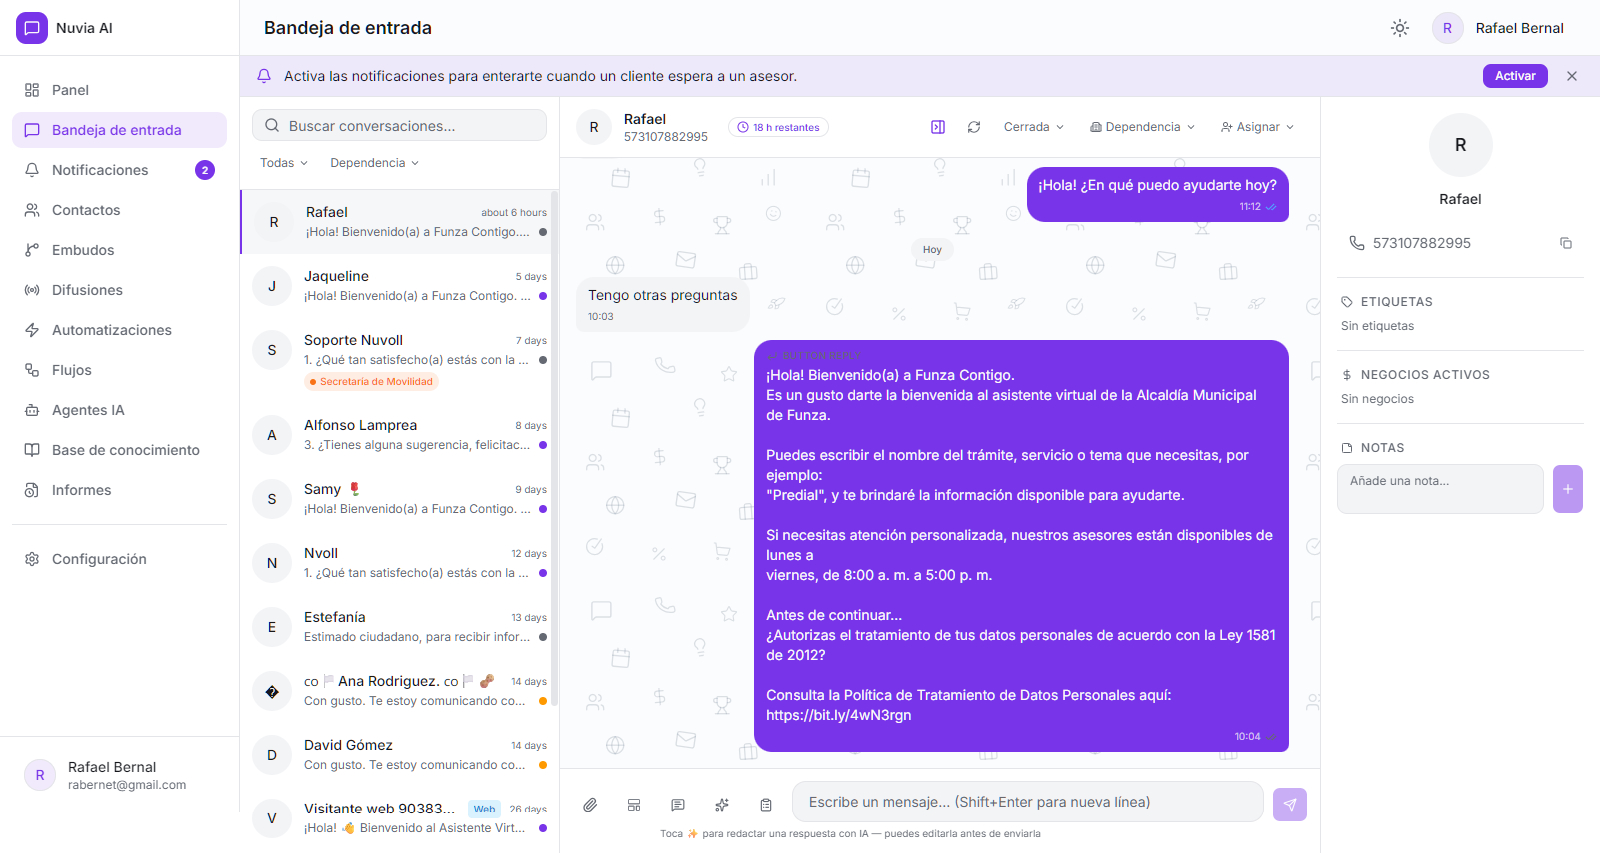Open Visitante web conversation
Viewport: 1600px width, 853px height.
pyautogui.click(x=396, y=818)
